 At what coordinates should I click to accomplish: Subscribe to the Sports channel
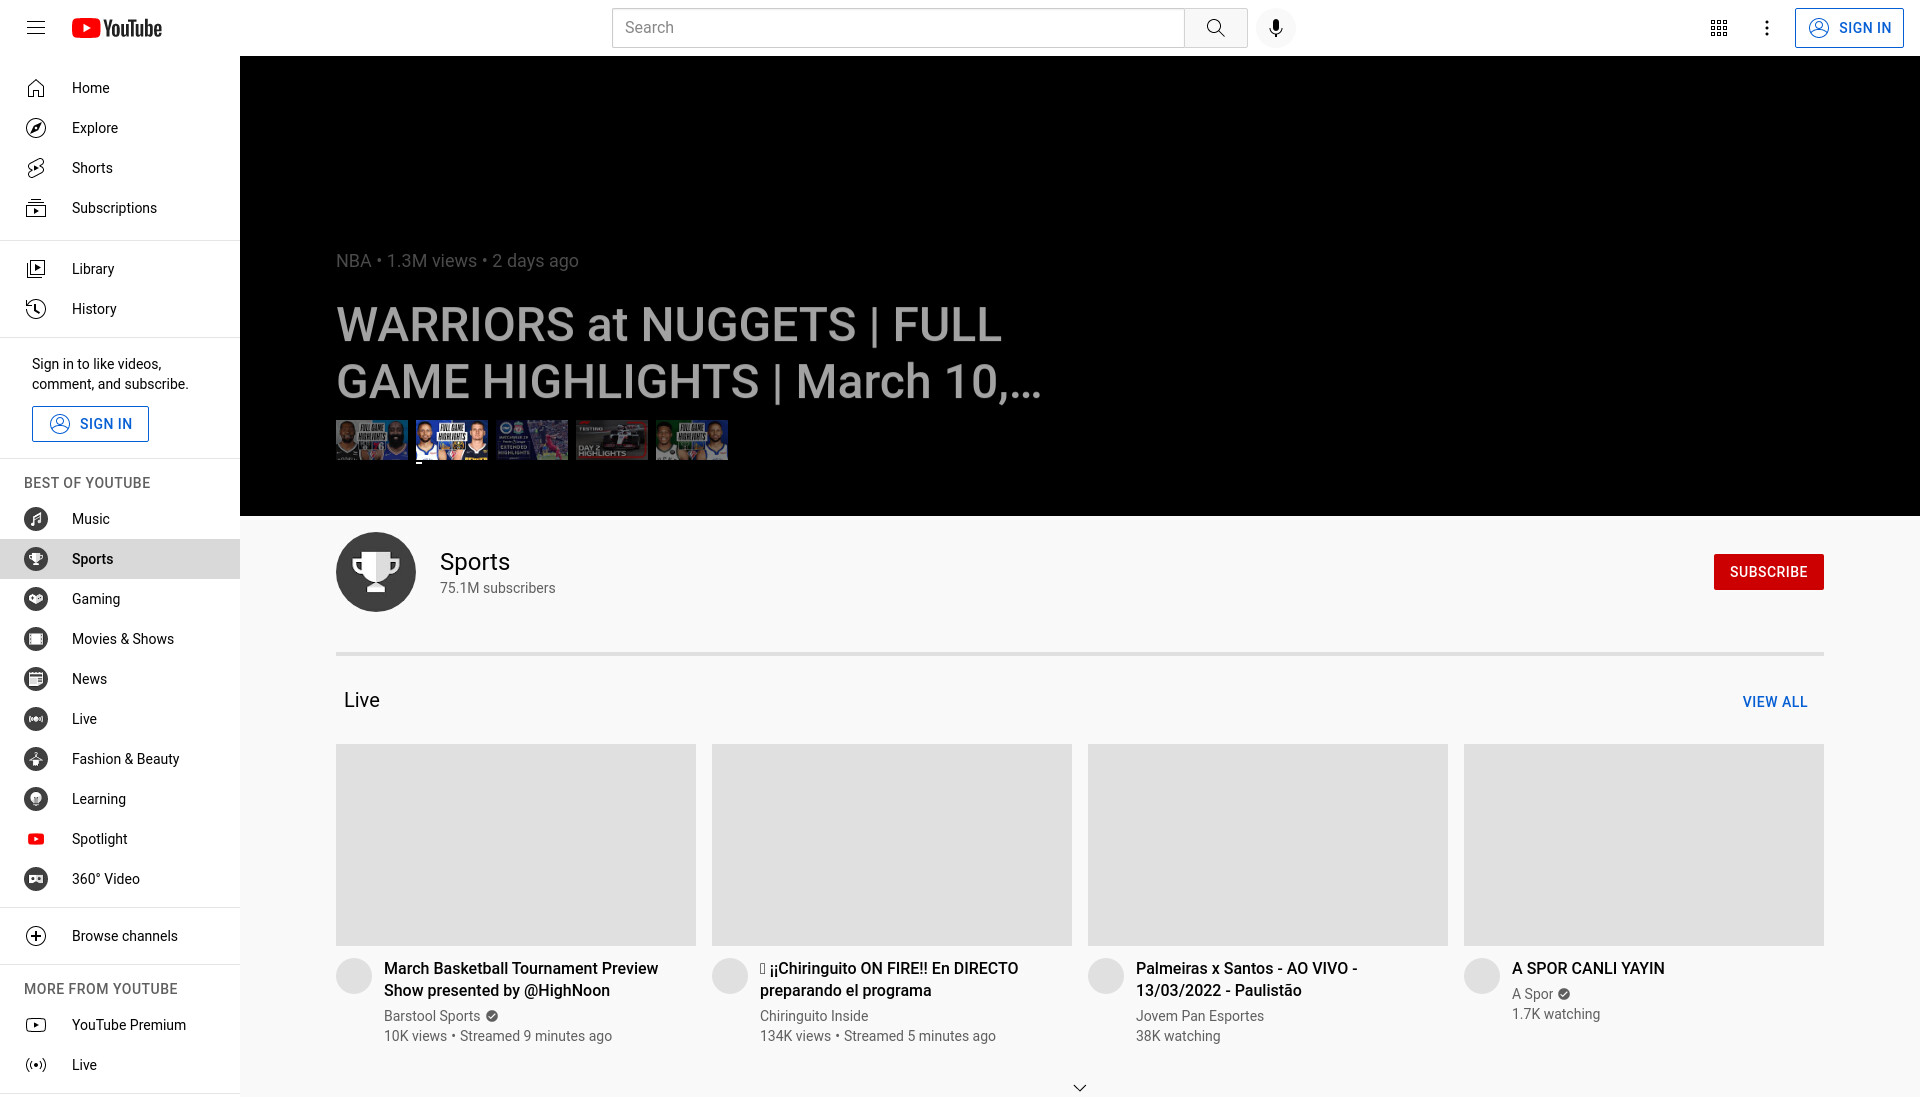coord(1768,572)
